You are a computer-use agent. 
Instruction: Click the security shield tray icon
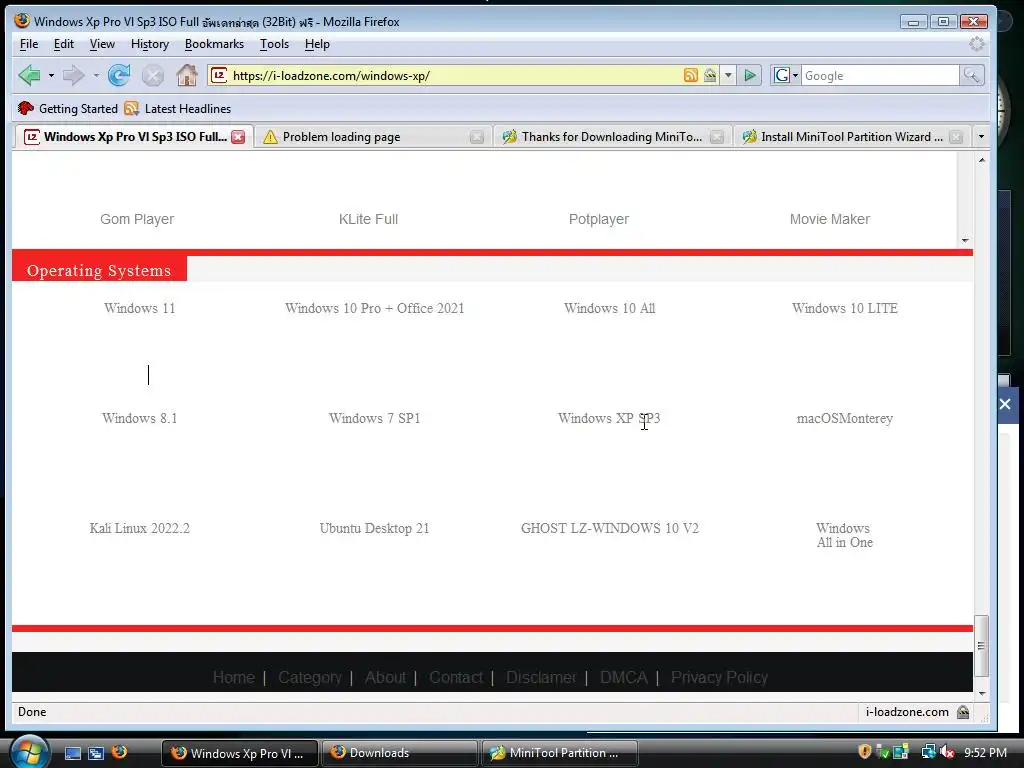pos(865,752)
